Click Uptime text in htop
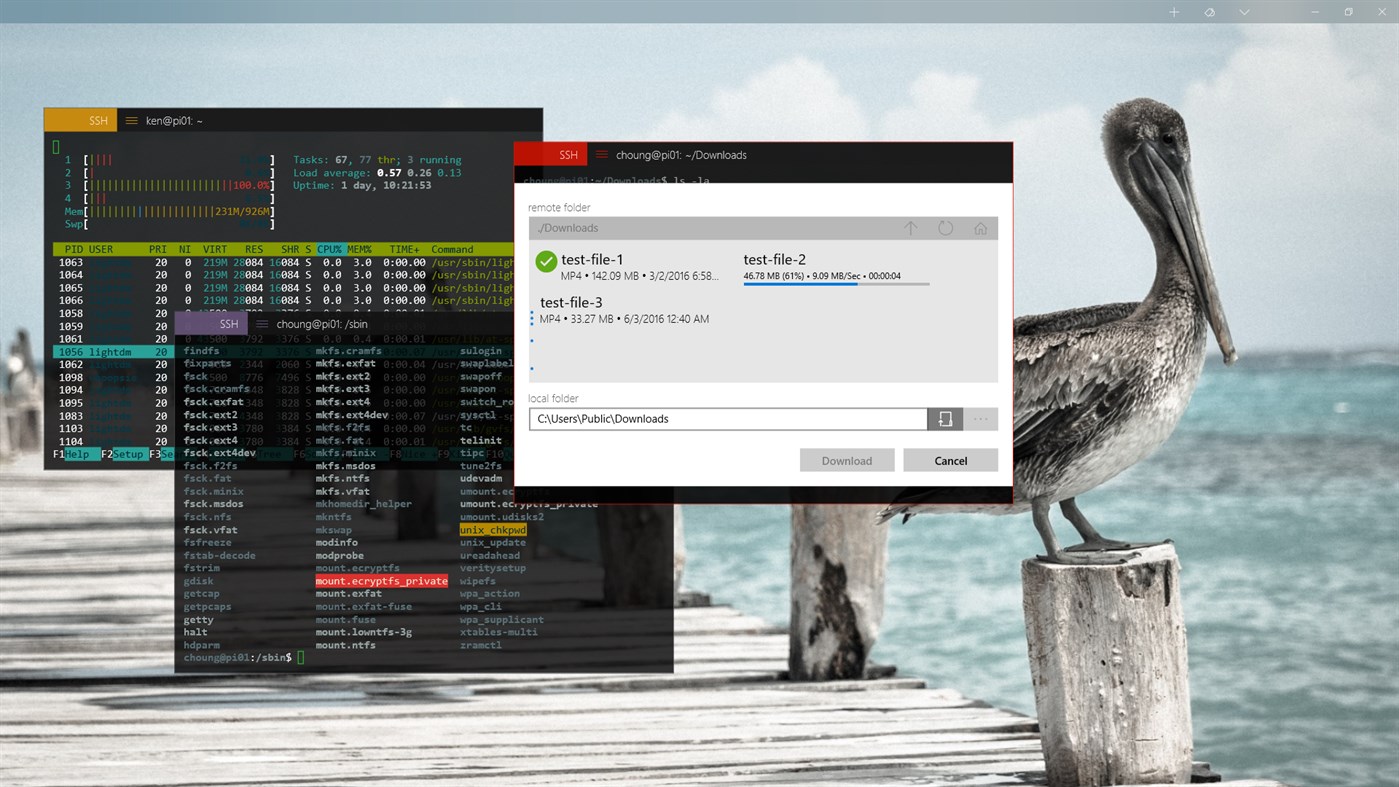This screenshot has width=1399, height=787. click(362, 185)
